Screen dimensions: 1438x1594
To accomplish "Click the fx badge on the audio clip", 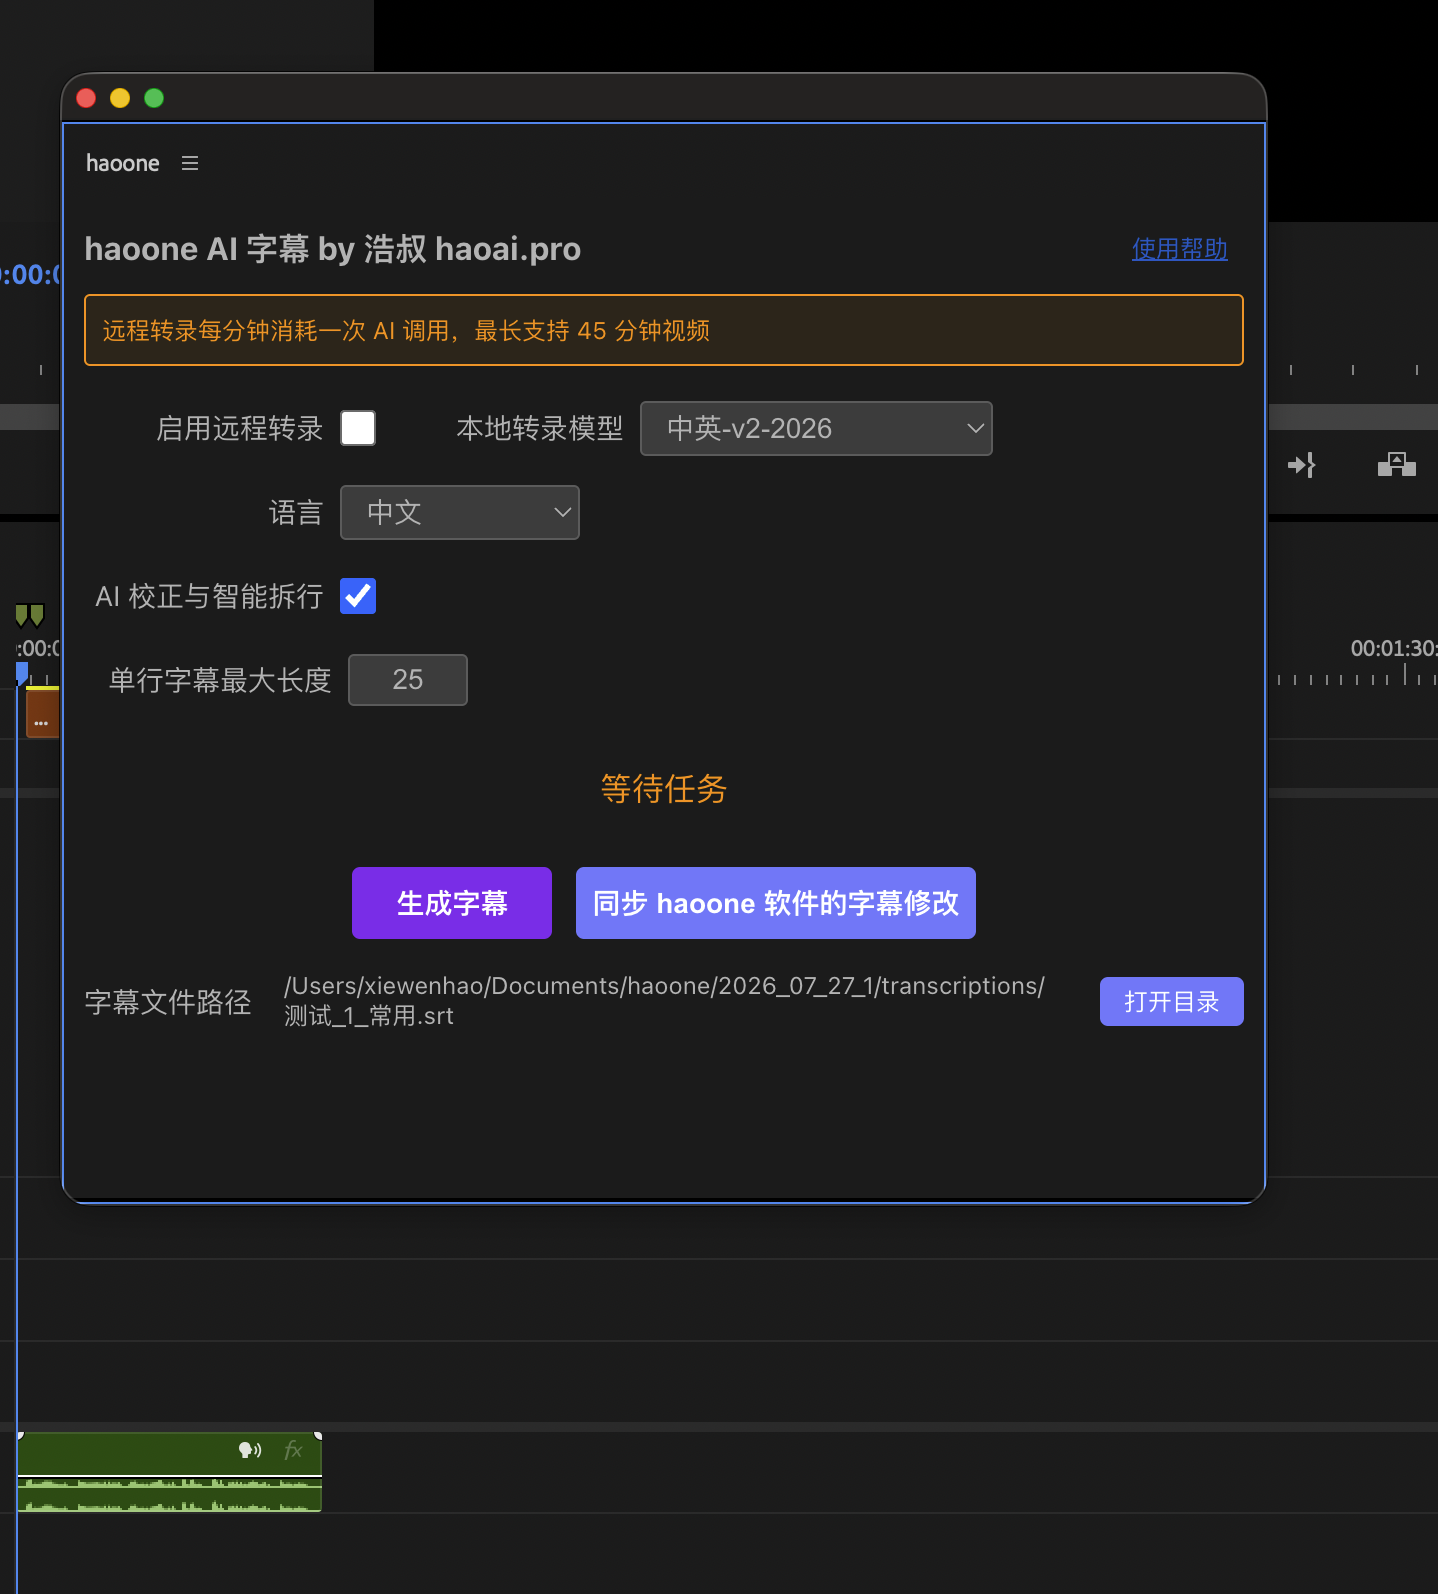I will coord(293,1450).
